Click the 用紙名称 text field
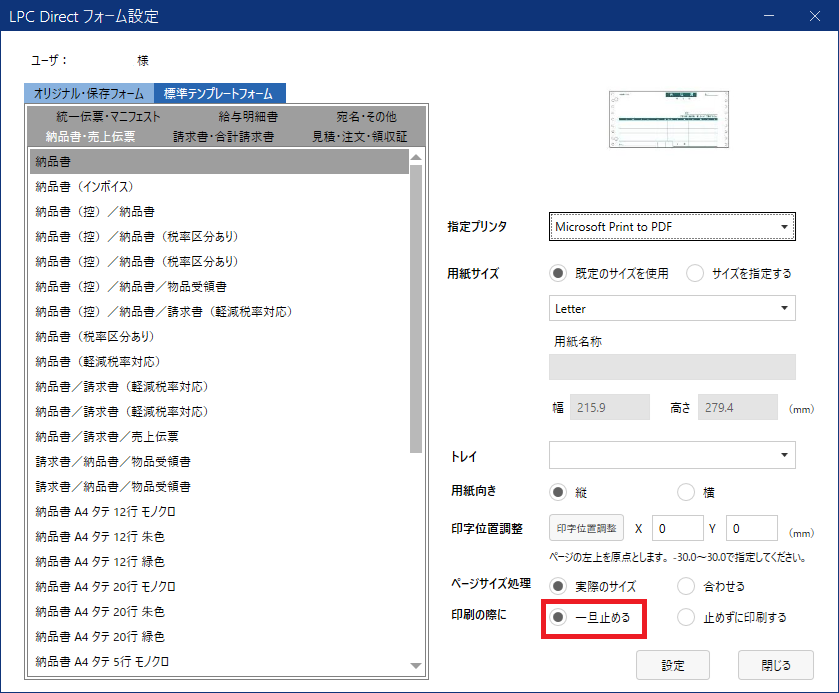 point(672,367)
